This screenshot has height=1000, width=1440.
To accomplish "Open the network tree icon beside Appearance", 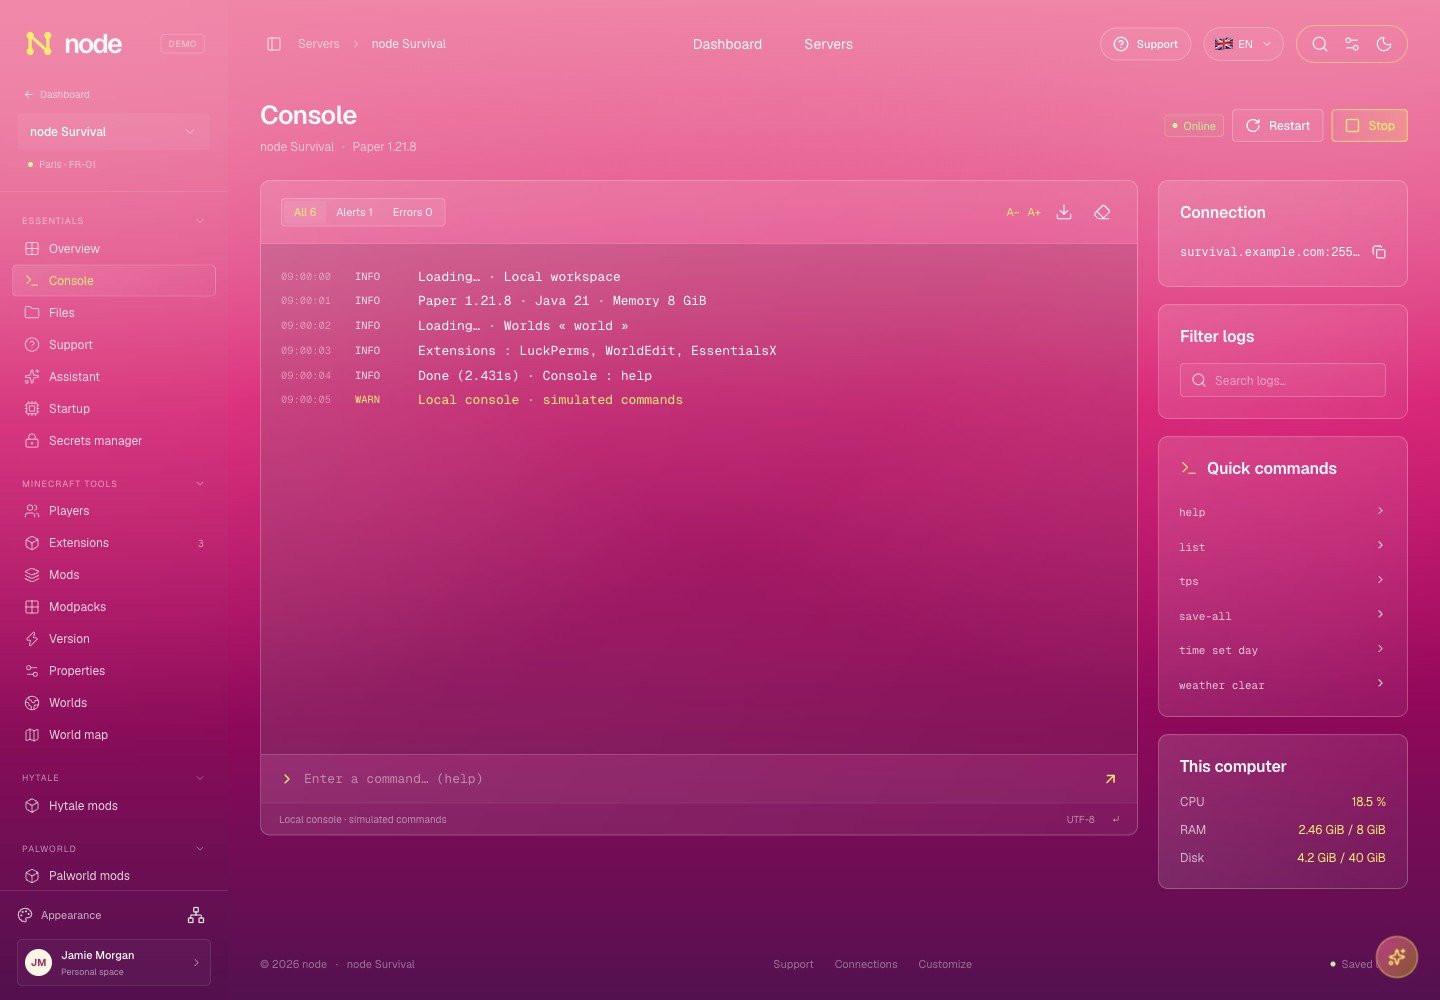I will 196,915.
